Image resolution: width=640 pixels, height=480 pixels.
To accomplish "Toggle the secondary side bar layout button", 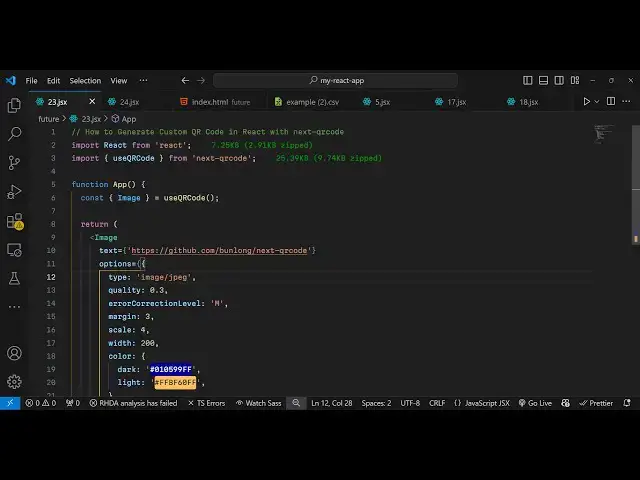I will point(559,80).
